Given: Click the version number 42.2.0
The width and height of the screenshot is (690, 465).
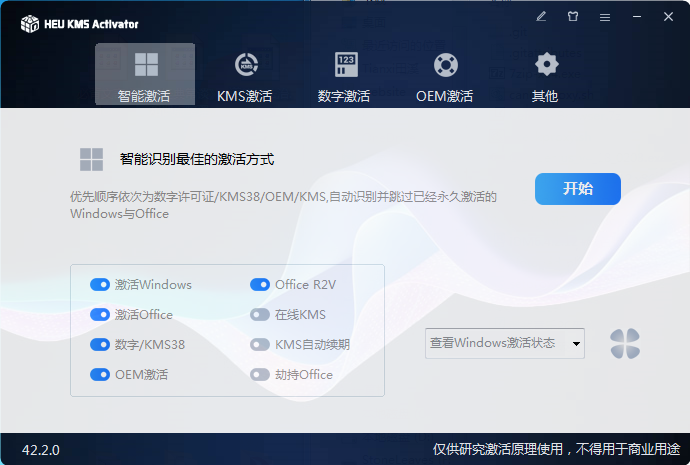Looking at the screenshot, I should point(41,450).
